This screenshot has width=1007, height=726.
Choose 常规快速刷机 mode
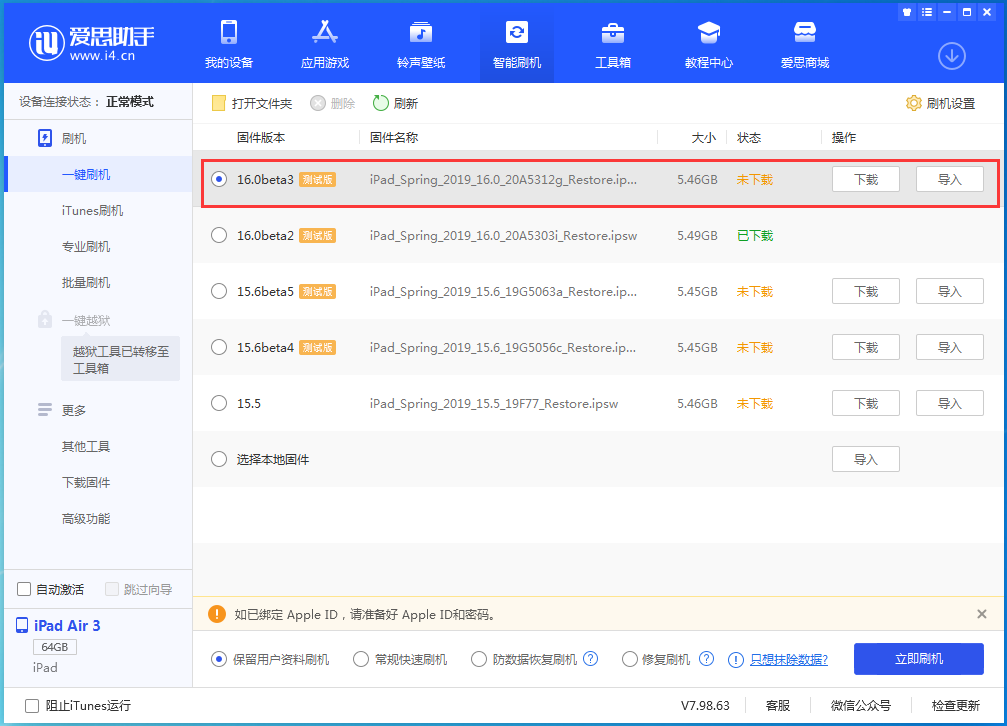(x=361, y=659)
